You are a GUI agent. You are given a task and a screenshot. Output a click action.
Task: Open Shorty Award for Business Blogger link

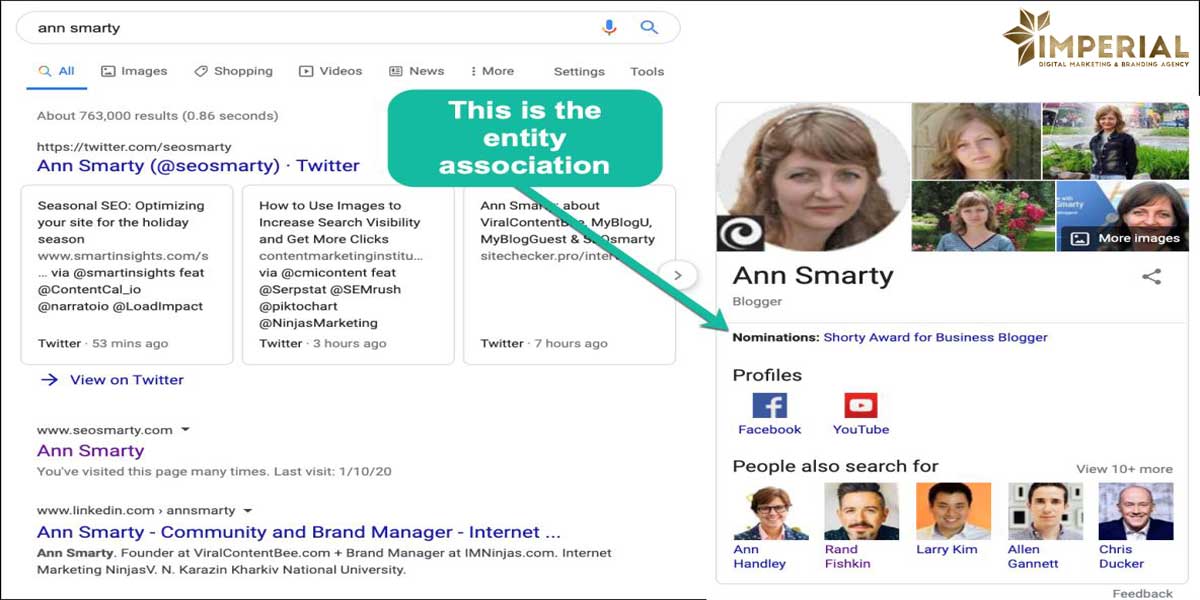click(x=935, y=338)
